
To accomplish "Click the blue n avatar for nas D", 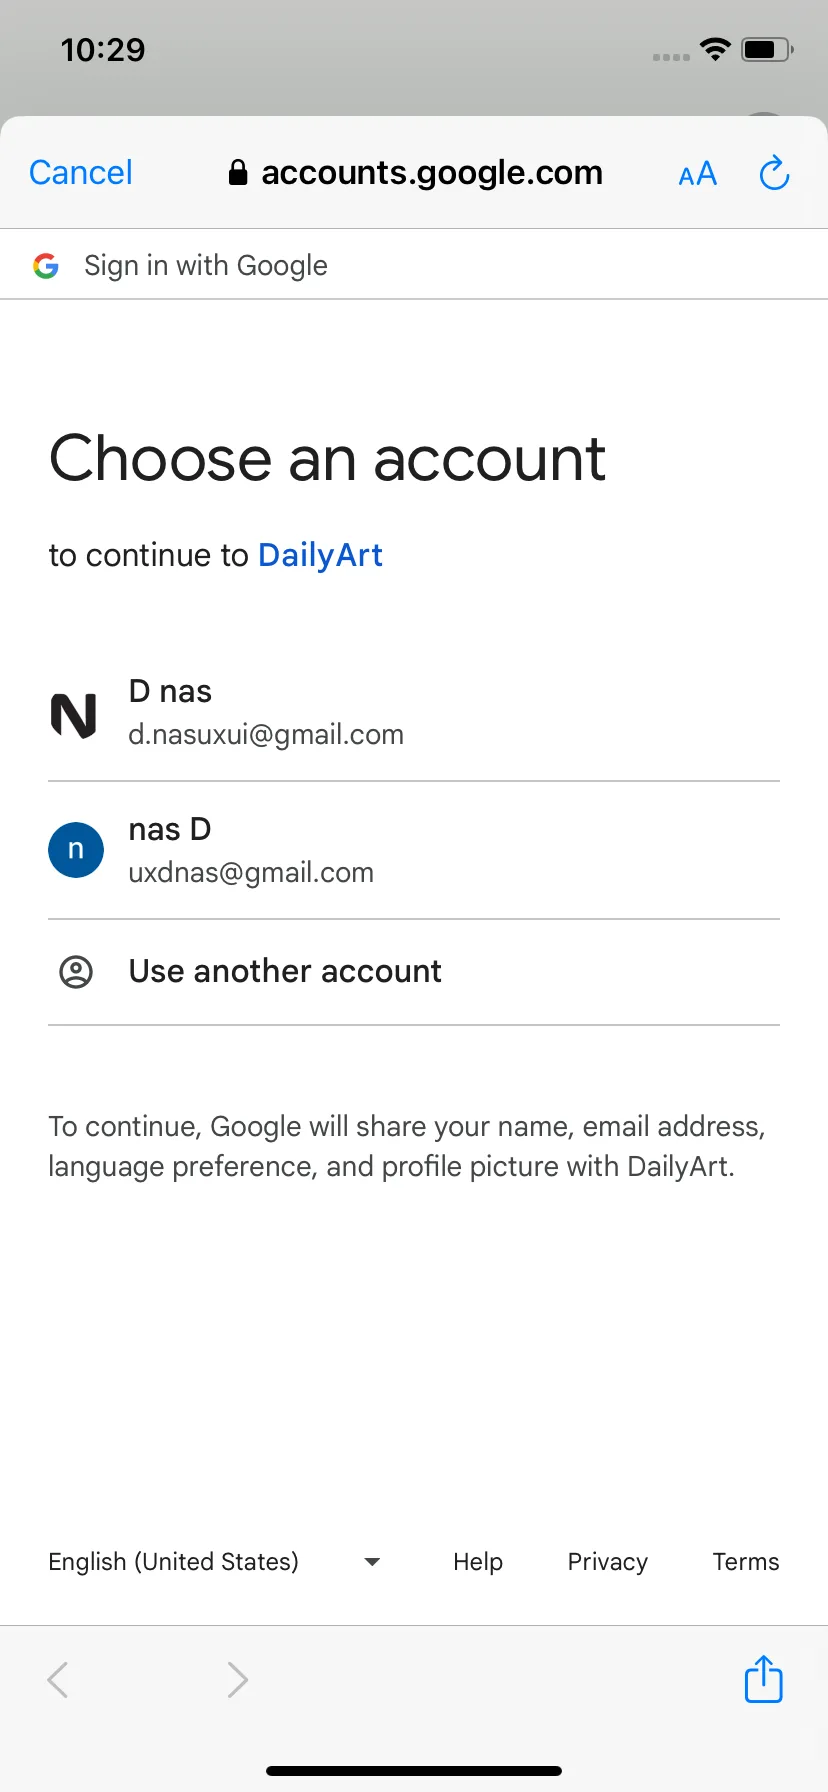I will 76,850.
